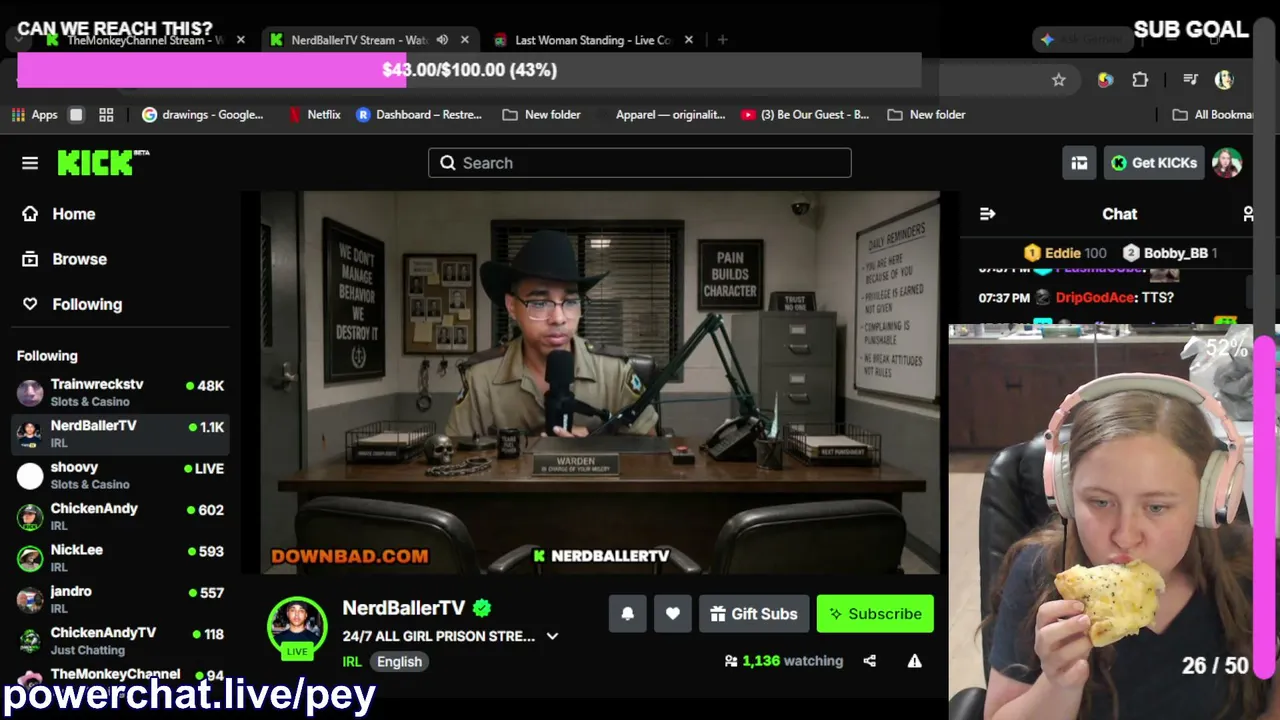Click ChickenAndy avatar in Following list
The image size is (1280, 720).
click(x=31, y=517)
